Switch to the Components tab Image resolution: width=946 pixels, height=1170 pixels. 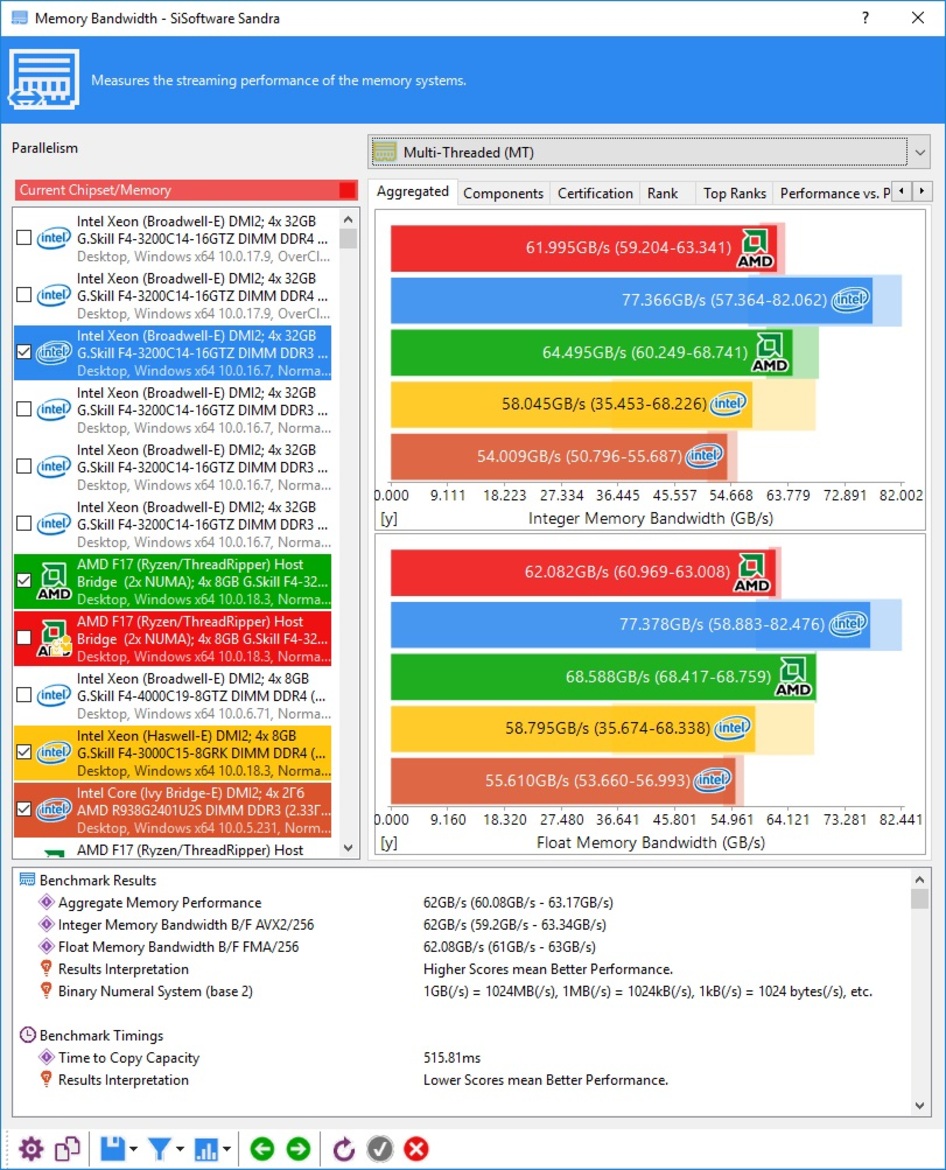coord(503,193)
